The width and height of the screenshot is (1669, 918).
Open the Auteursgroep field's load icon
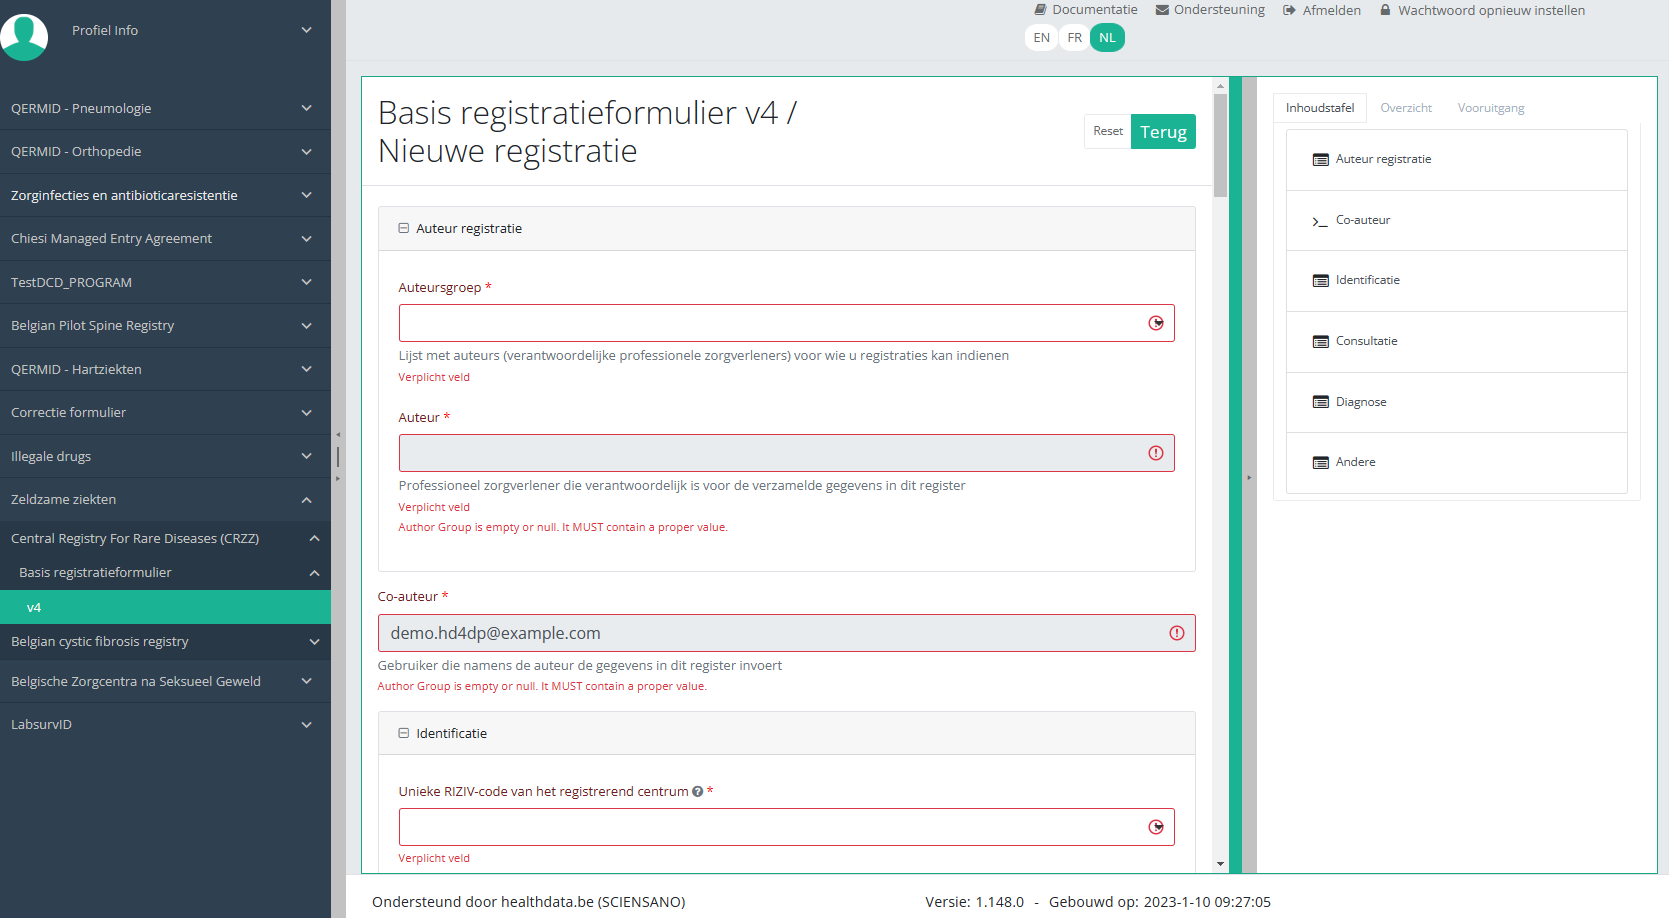coord(1156,323)
